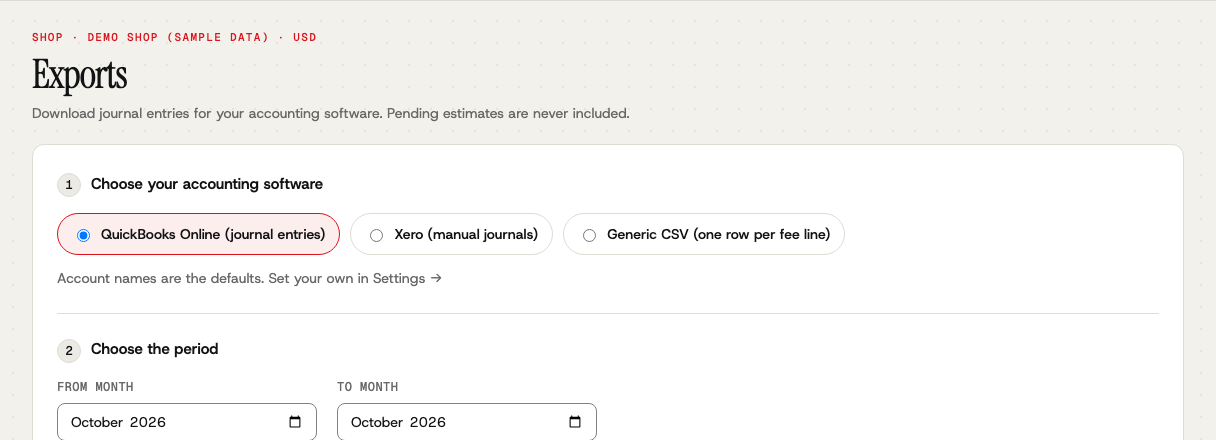1216x440 pixels.
Task: Click the 'Download journal entries' description text
Action: (331, 113)
